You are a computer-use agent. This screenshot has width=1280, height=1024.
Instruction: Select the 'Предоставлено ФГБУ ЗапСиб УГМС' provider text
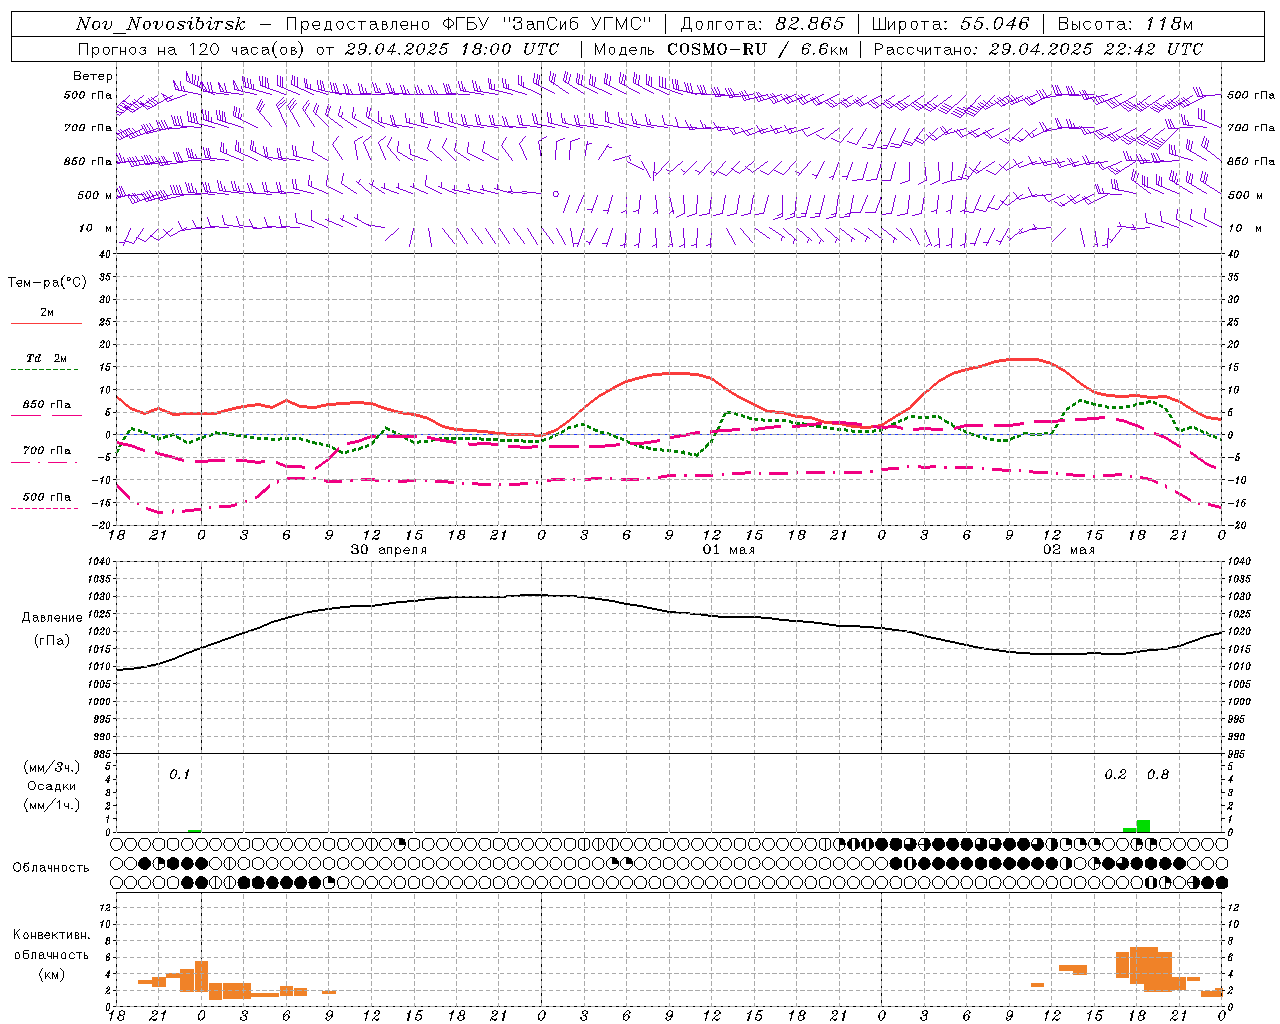pos(468,24)
